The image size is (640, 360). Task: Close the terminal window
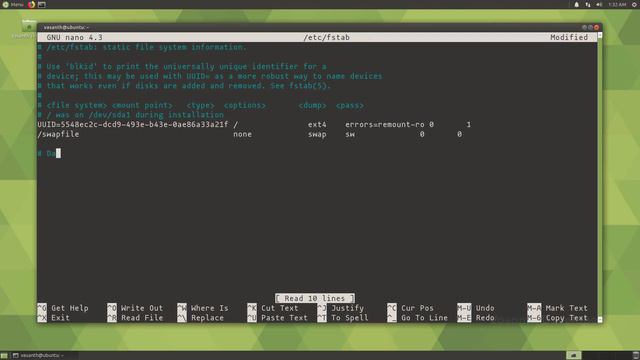(596, 27)
